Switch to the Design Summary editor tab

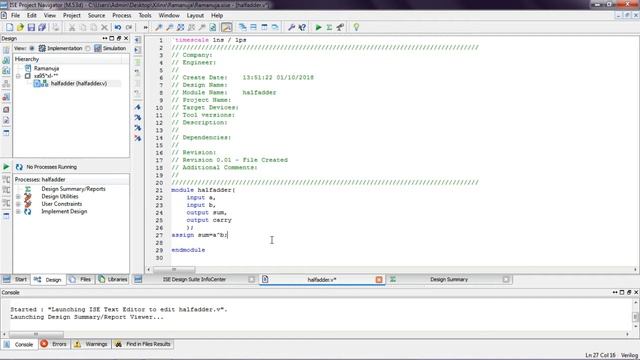[449, 280]
